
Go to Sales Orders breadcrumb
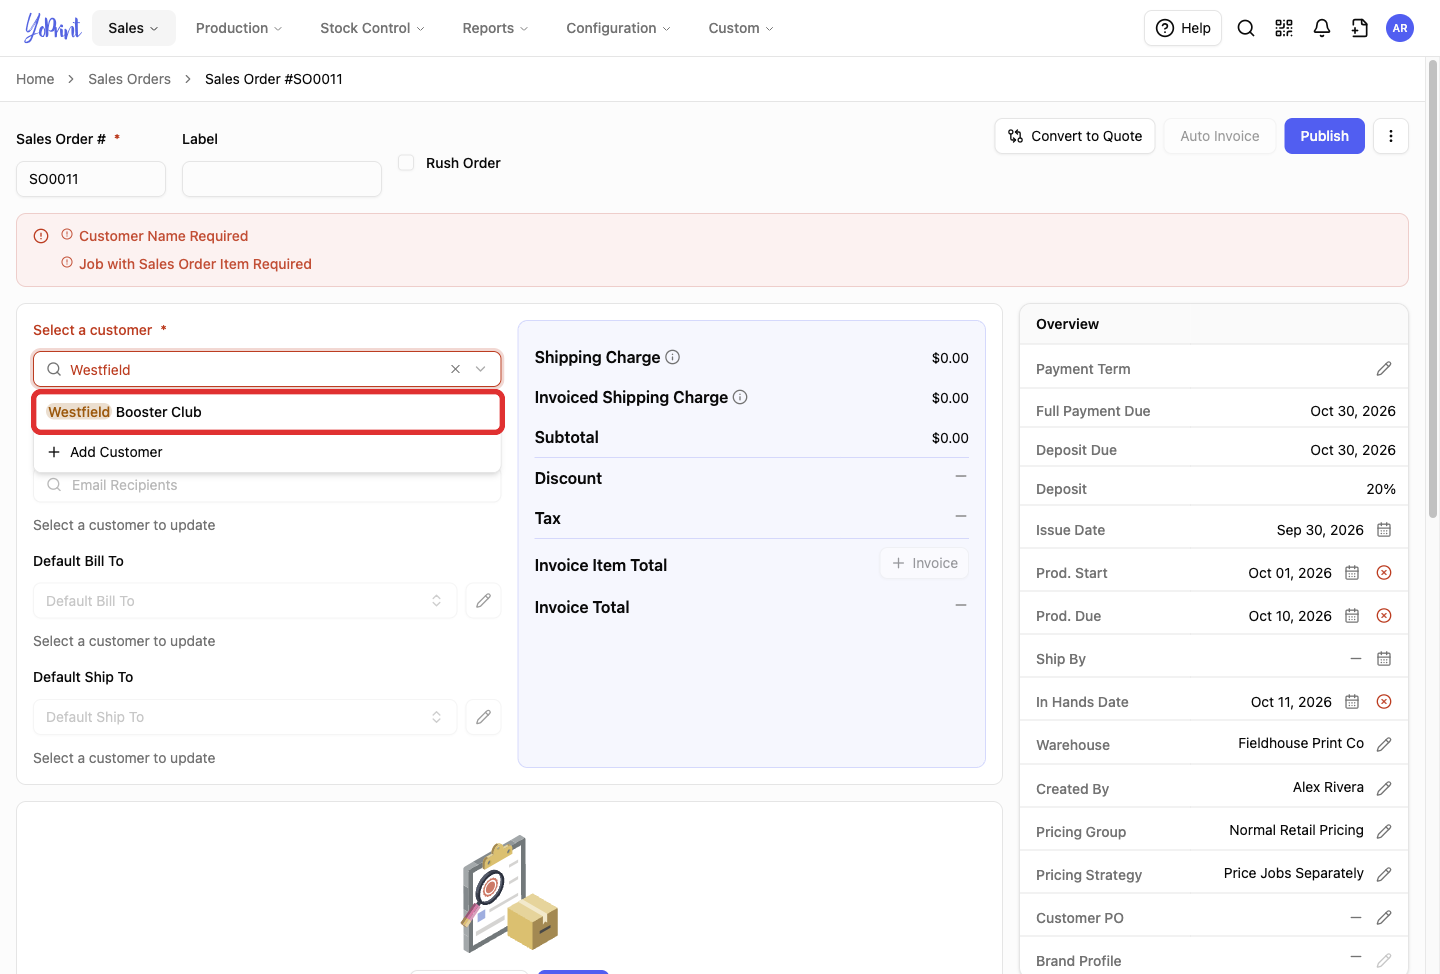[129, 79]
